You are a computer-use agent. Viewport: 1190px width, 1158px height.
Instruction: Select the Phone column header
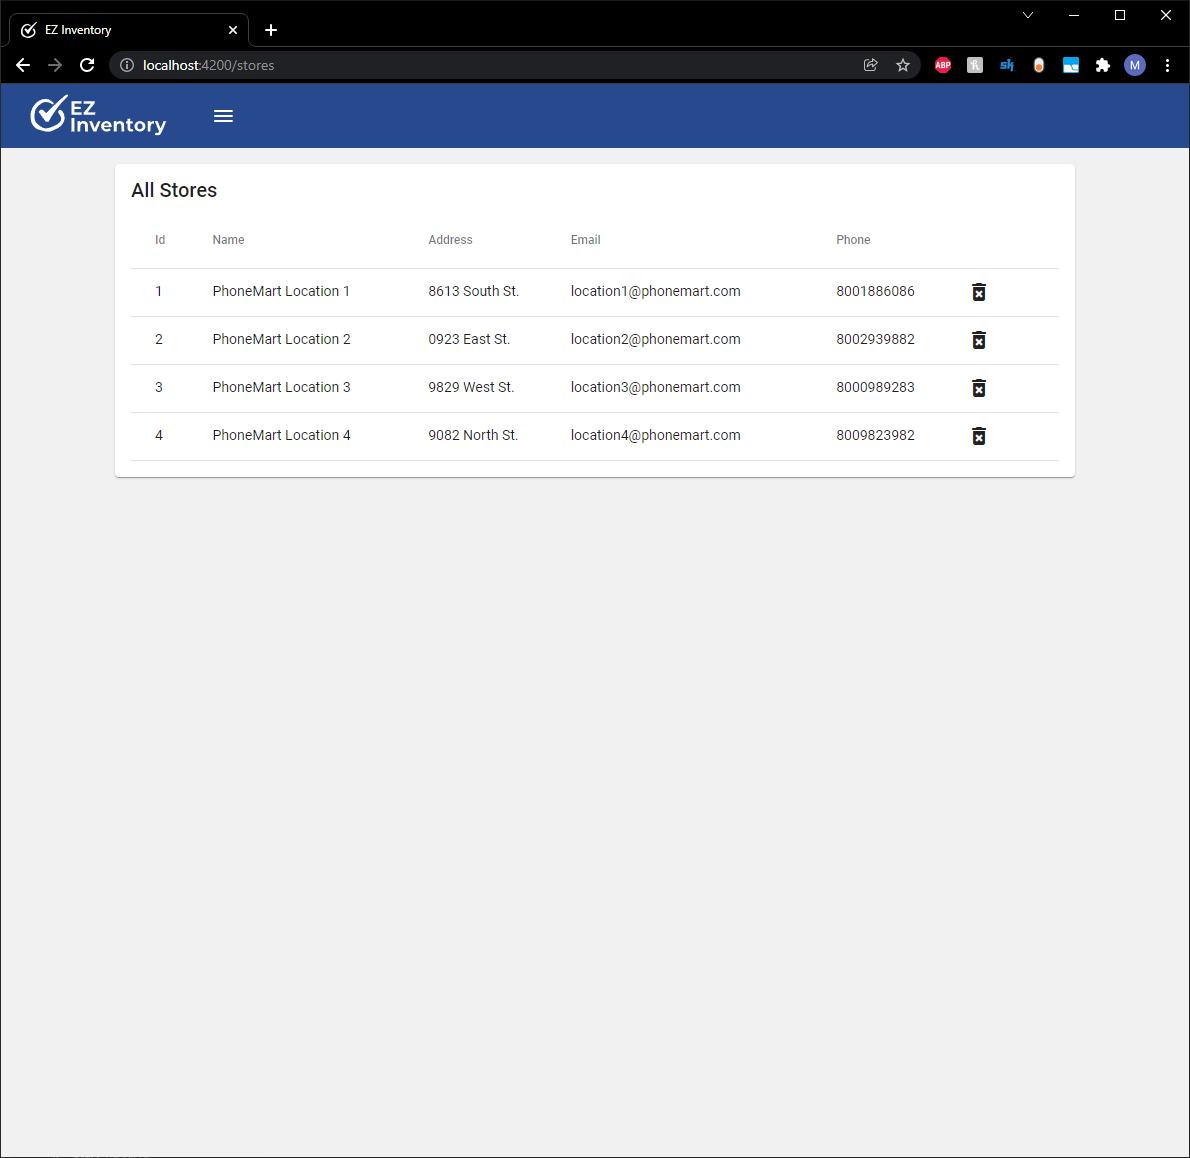[853, 240]
